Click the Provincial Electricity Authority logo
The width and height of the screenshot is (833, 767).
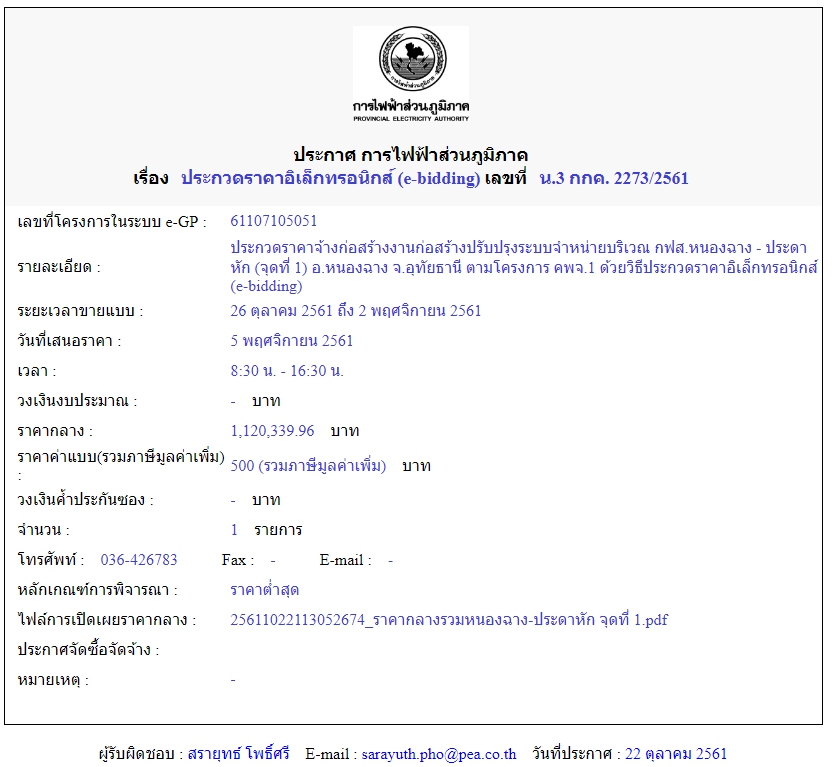coord(411,75)
